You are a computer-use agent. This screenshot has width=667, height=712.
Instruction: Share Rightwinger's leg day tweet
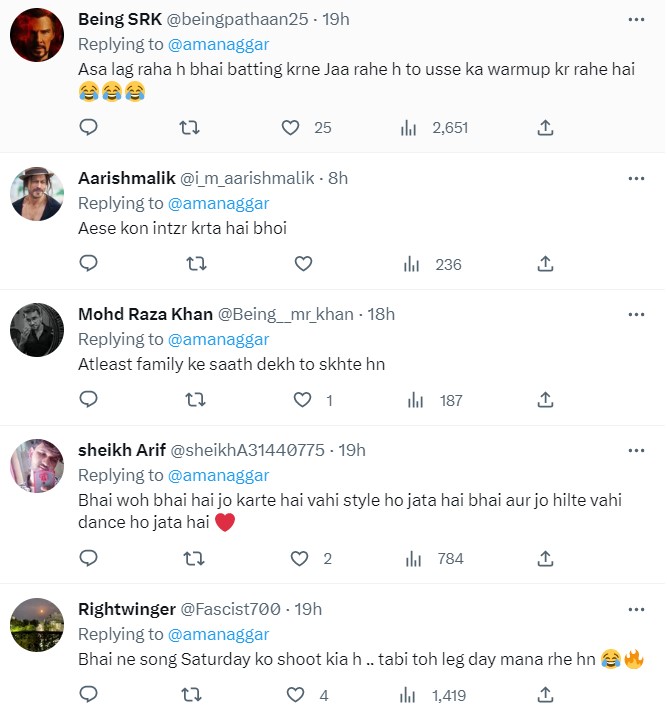click(x=545, y=694)
